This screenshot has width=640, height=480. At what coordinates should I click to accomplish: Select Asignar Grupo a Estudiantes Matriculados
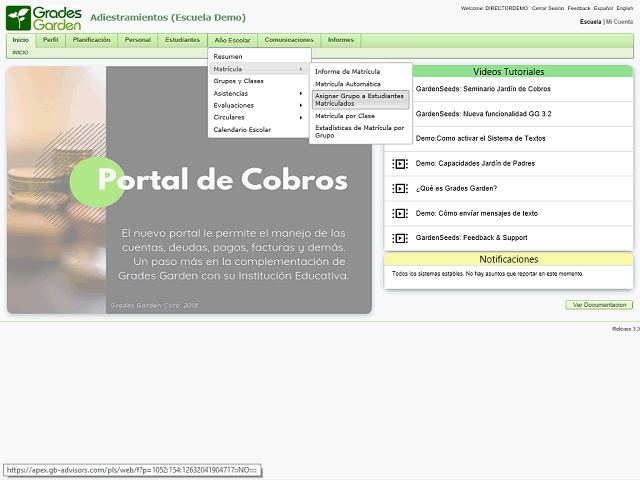coord(360,100)
